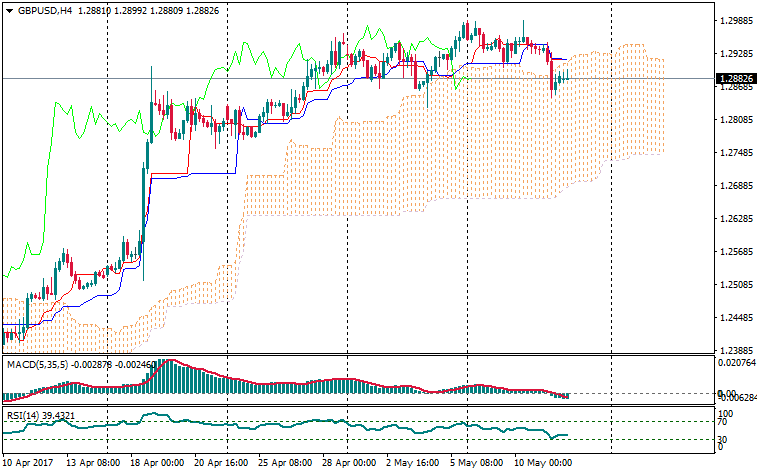Click the current price tag 1.28826

[x=735, y=78]
